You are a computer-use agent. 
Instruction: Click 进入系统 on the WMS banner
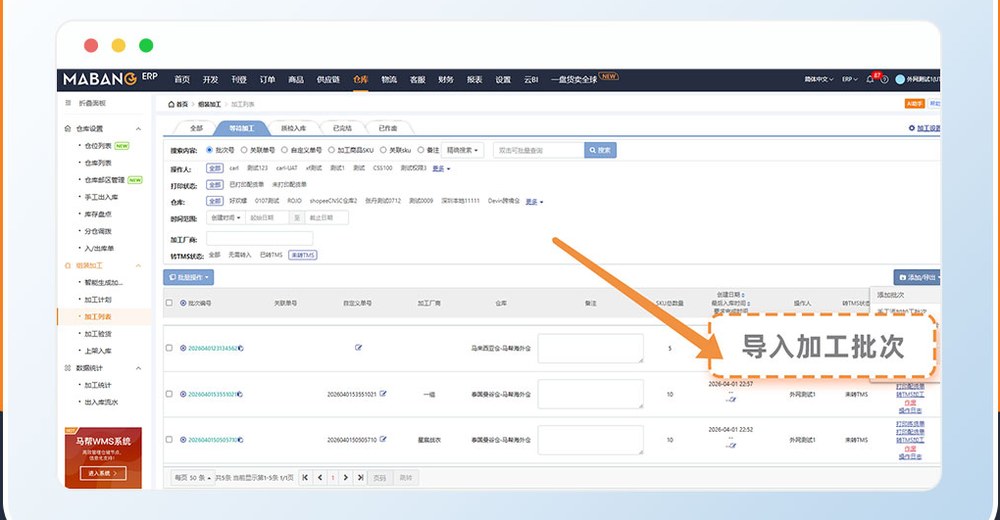pos(103,473)
